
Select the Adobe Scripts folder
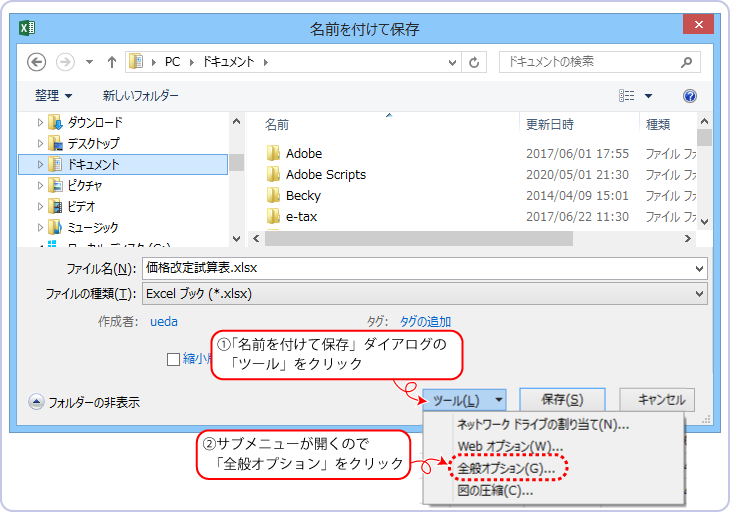pos(326,175)
